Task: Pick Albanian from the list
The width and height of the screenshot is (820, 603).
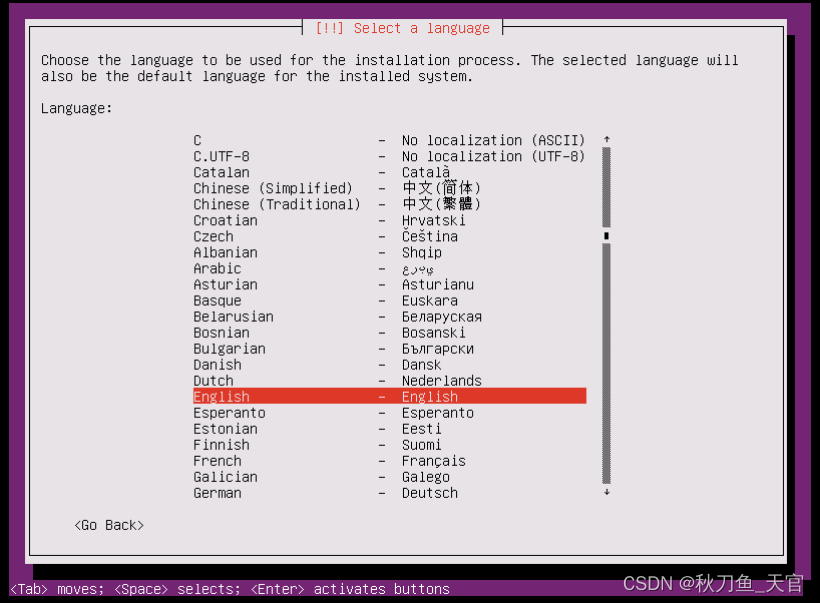Action: point(390,253)
